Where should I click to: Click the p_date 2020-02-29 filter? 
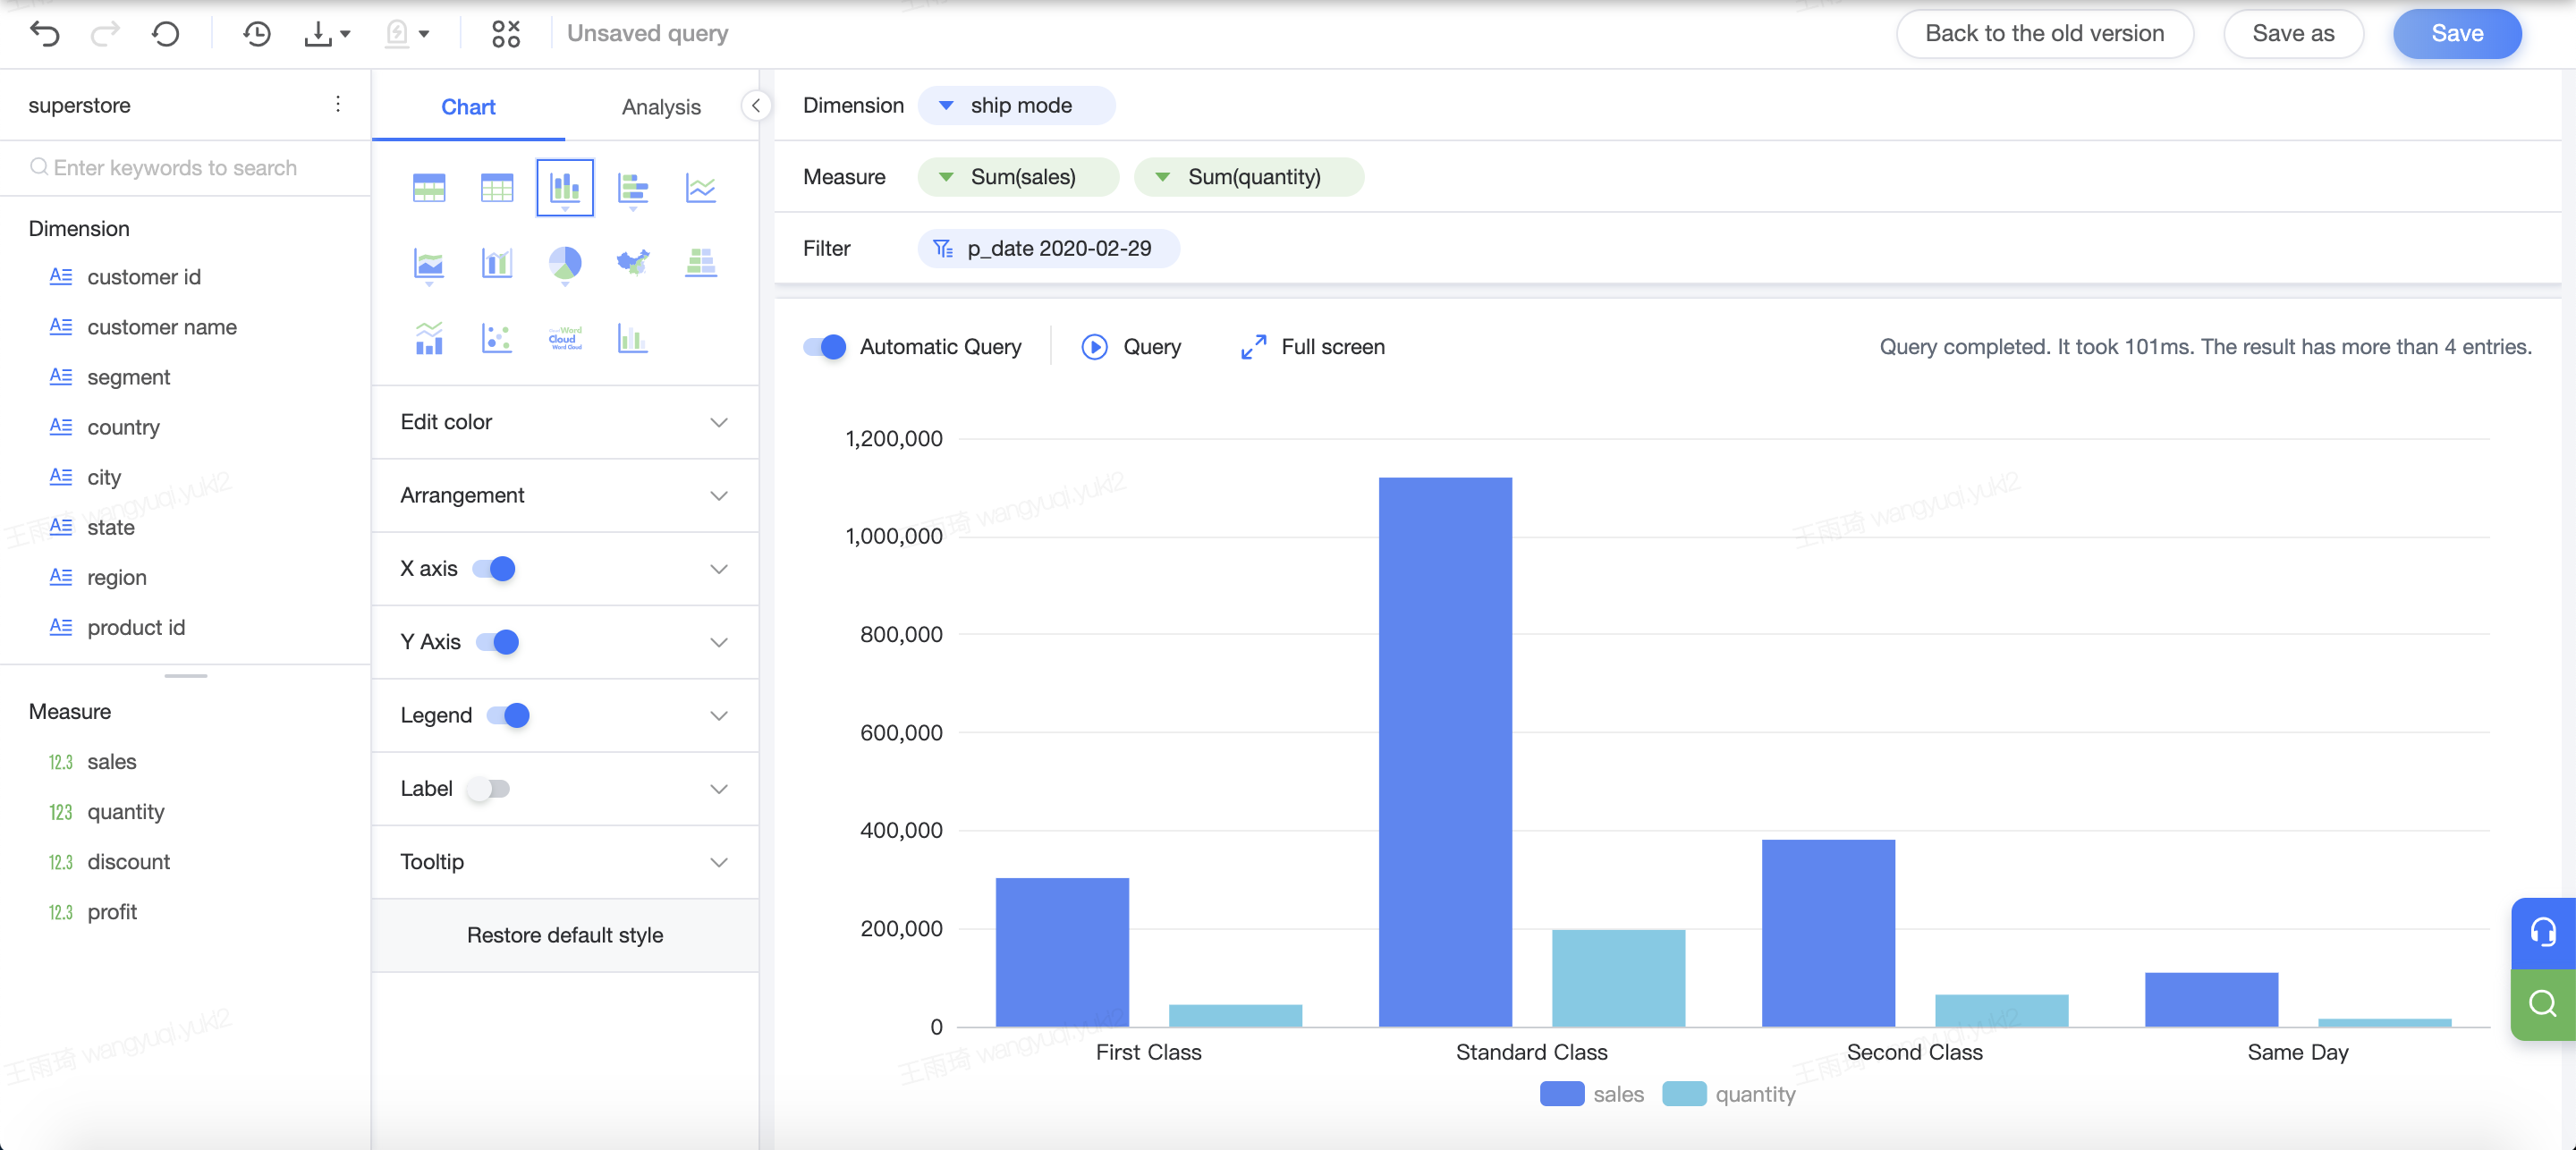coord(1048,248)
